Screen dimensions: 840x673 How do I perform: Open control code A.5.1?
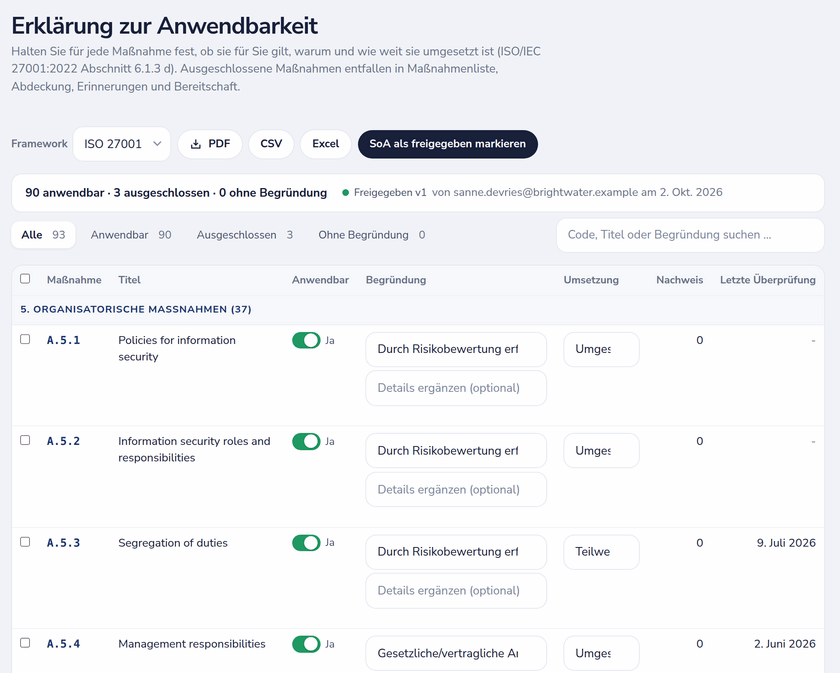(x=63, y=340)
